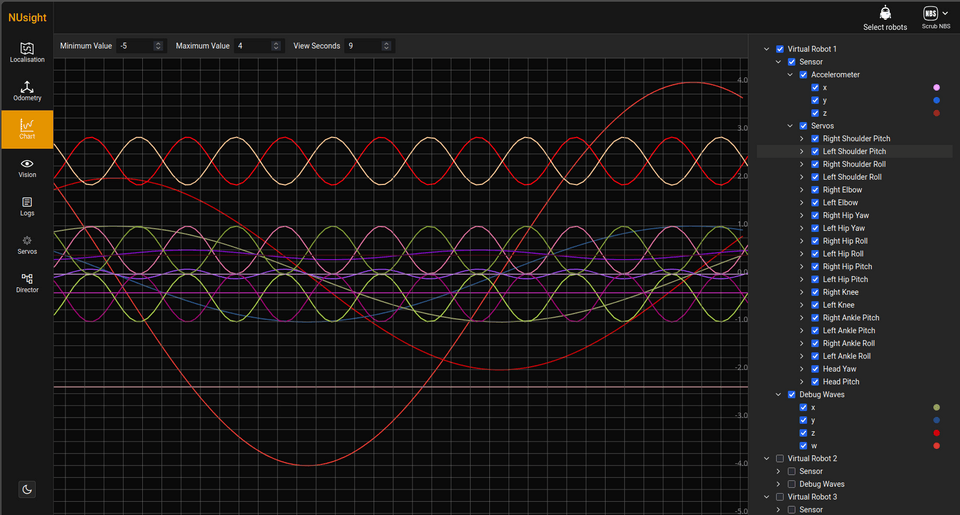
Task: Uncheck Left Shoulder Pitch checkbox
Action: [x=815, y=151]
